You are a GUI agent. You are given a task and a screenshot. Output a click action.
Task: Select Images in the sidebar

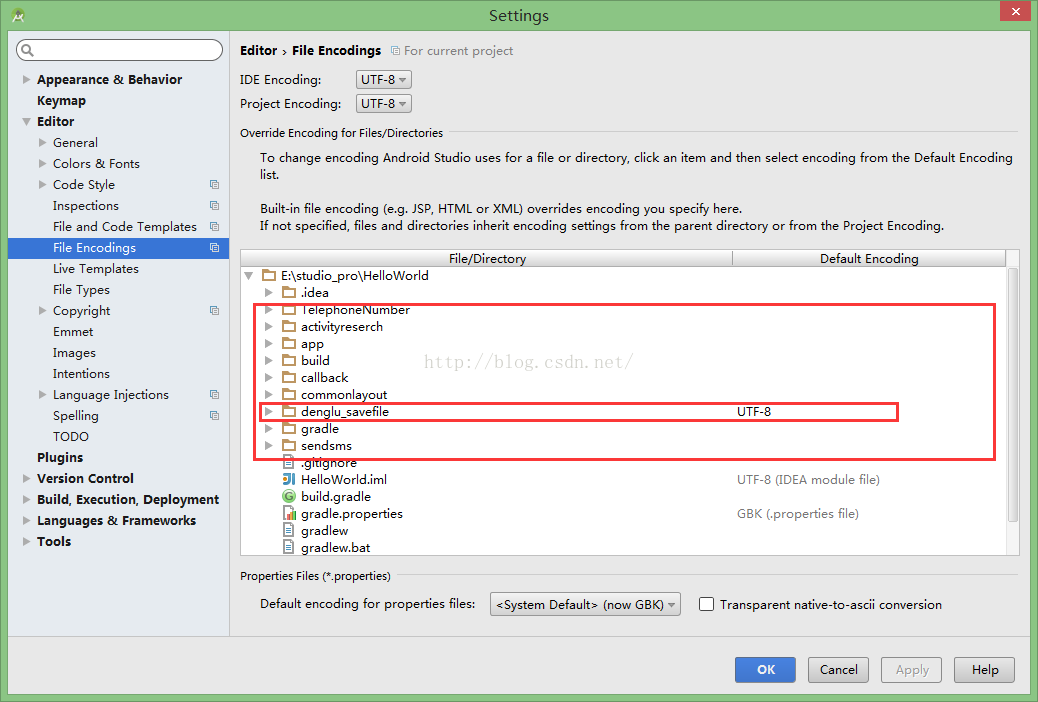(x=74, y=353)
